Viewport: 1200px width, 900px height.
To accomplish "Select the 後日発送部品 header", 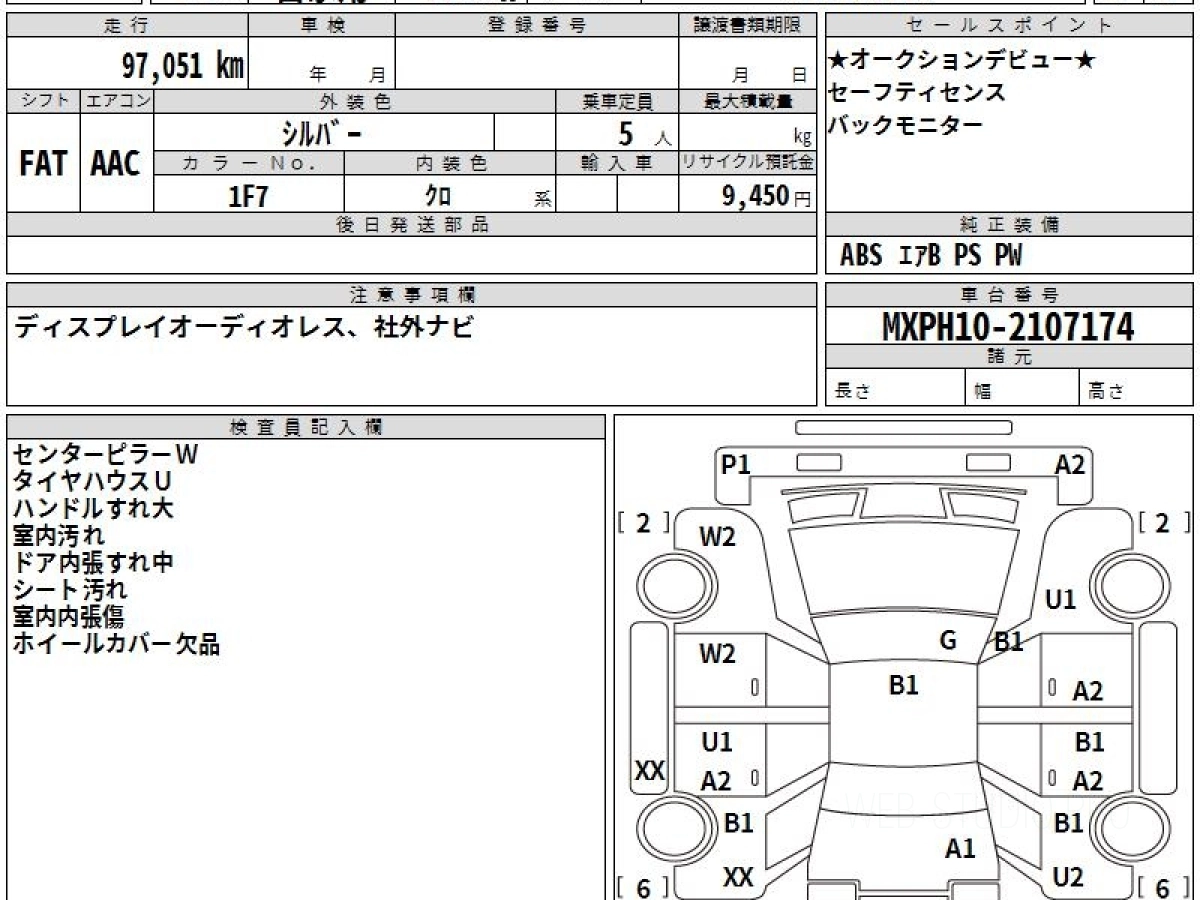I will (x=412, y=225).
